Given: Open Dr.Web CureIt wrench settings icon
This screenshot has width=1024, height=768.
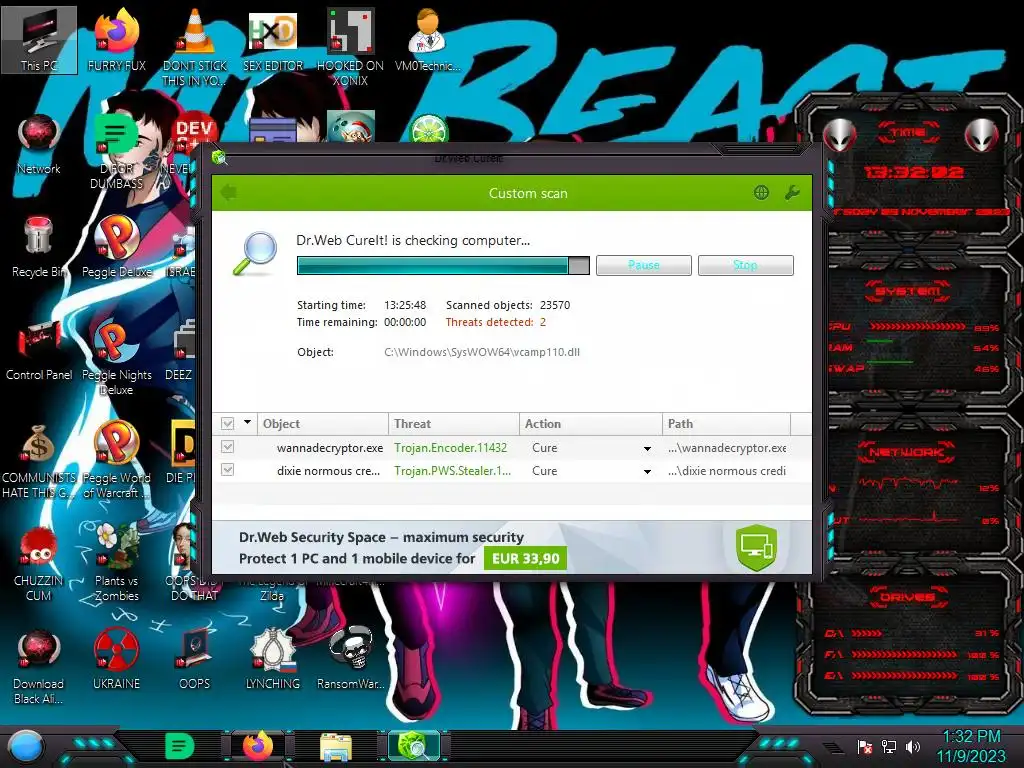Looking at the screenshot, I should [792, 193].
